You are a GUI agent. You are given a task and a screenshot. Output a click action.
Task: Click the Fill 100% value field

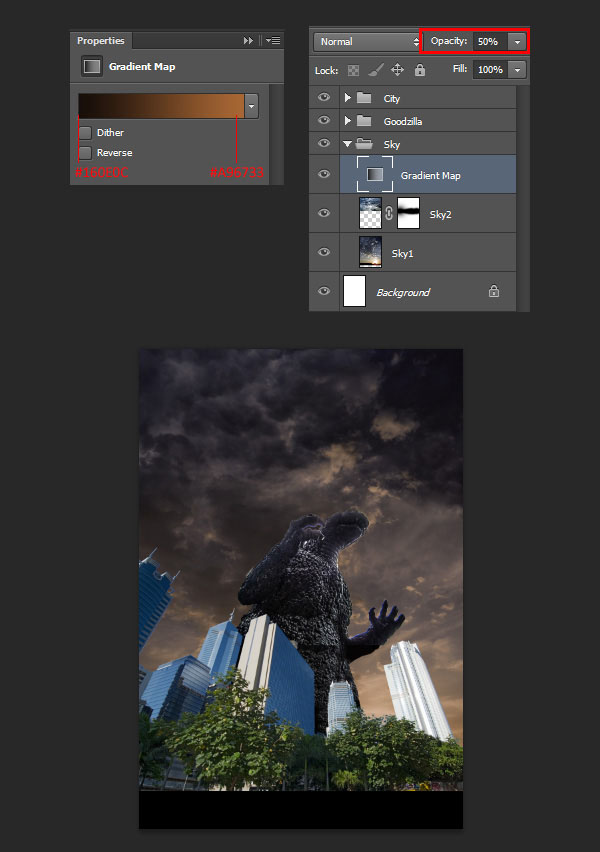tap(490, 70)
